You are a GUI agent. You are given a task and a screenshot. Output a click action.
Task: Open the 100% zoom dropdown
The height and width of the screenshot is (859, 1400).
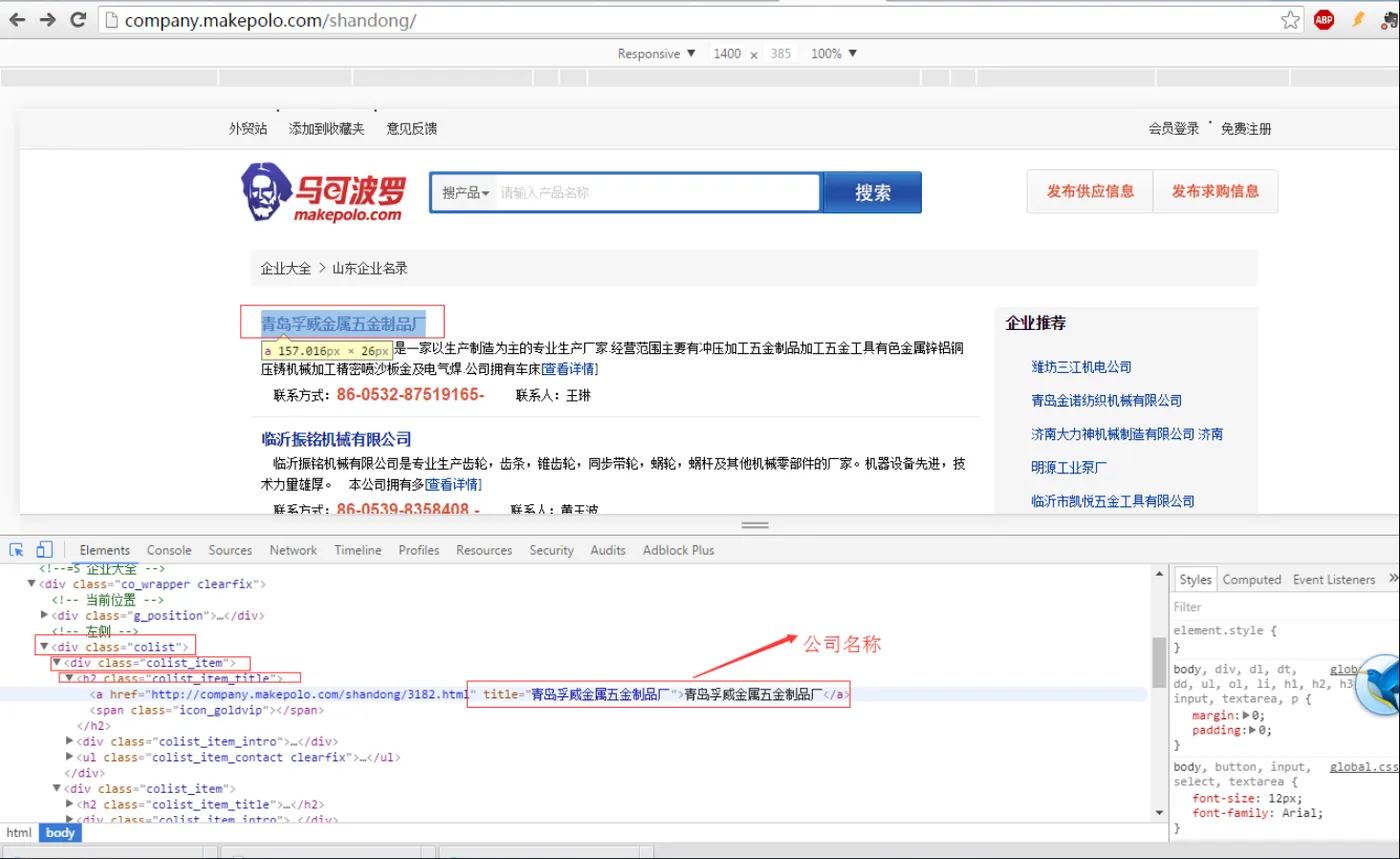click(834, 54)
